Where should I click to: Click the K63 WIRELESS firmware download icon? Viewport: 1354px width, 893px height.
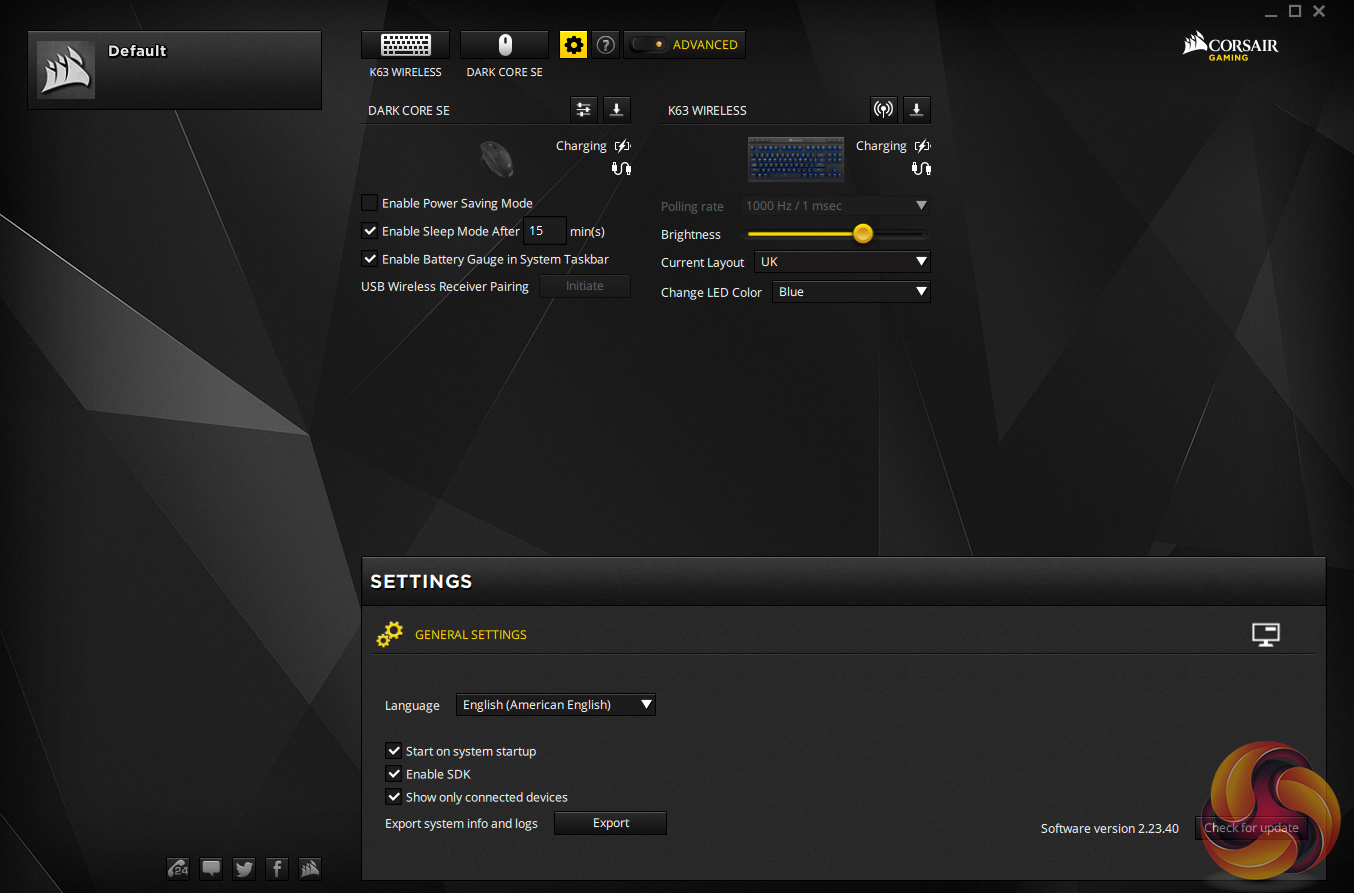[x=917, y=110]
